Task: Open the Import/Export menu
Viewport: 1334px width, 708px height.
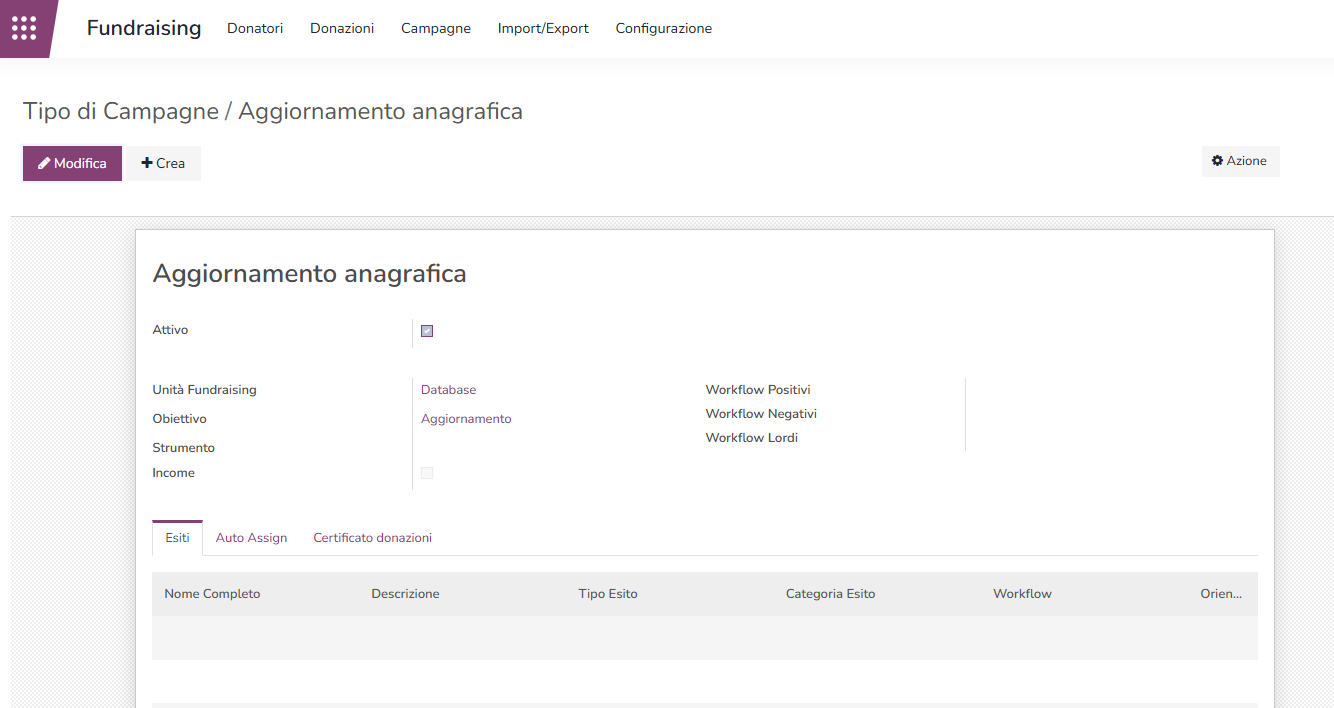Action: 543,28
